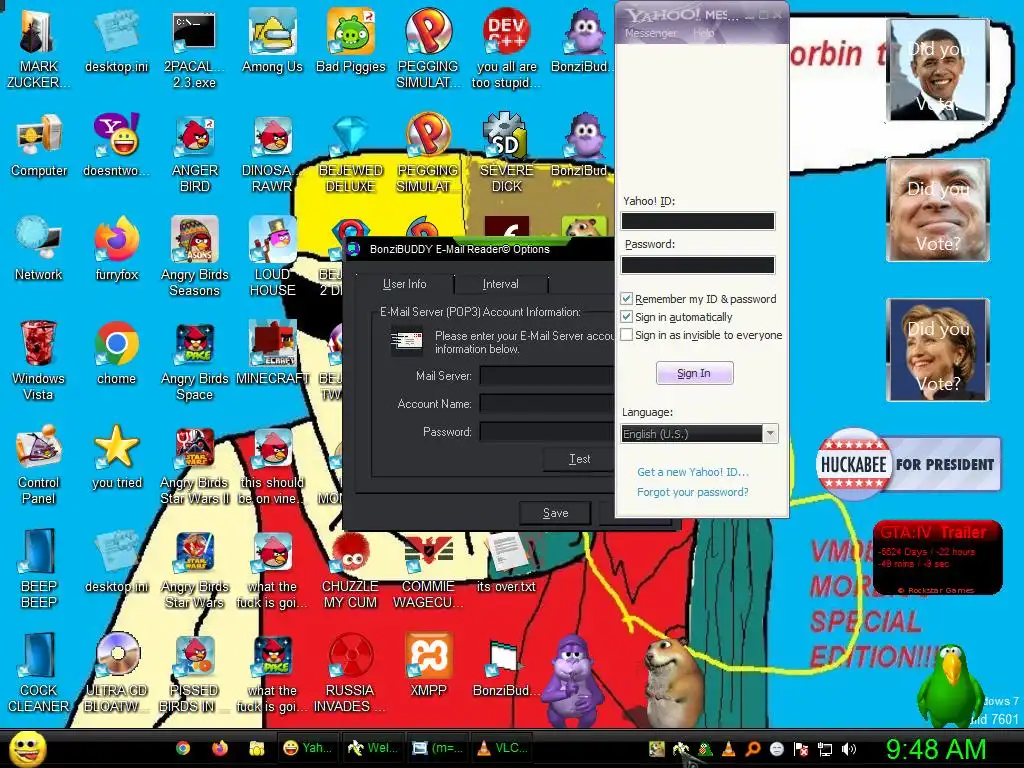This screenshot has height=768, width=1024.
Task: Focus the Yahoo Messenger Password field
Action: click(x=697, y=264)
